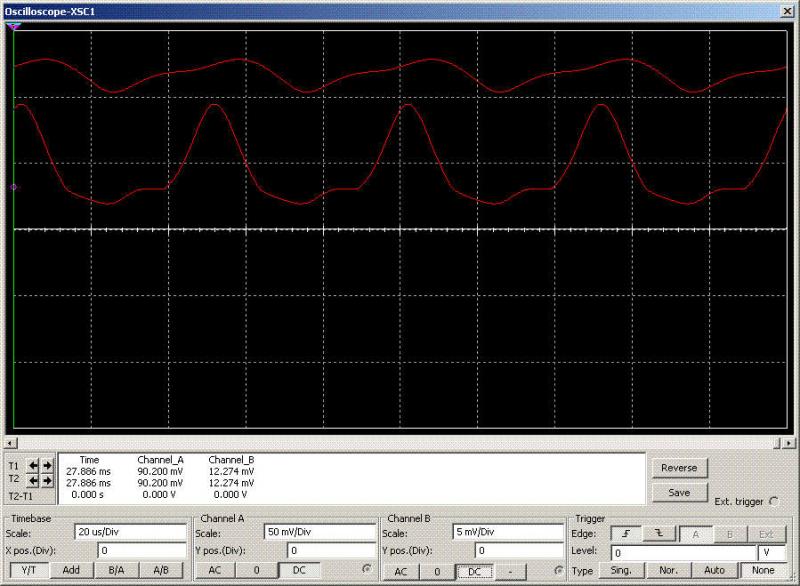
Task: Click the horizontal scrollbar track under the display
Action: [394, 443]
